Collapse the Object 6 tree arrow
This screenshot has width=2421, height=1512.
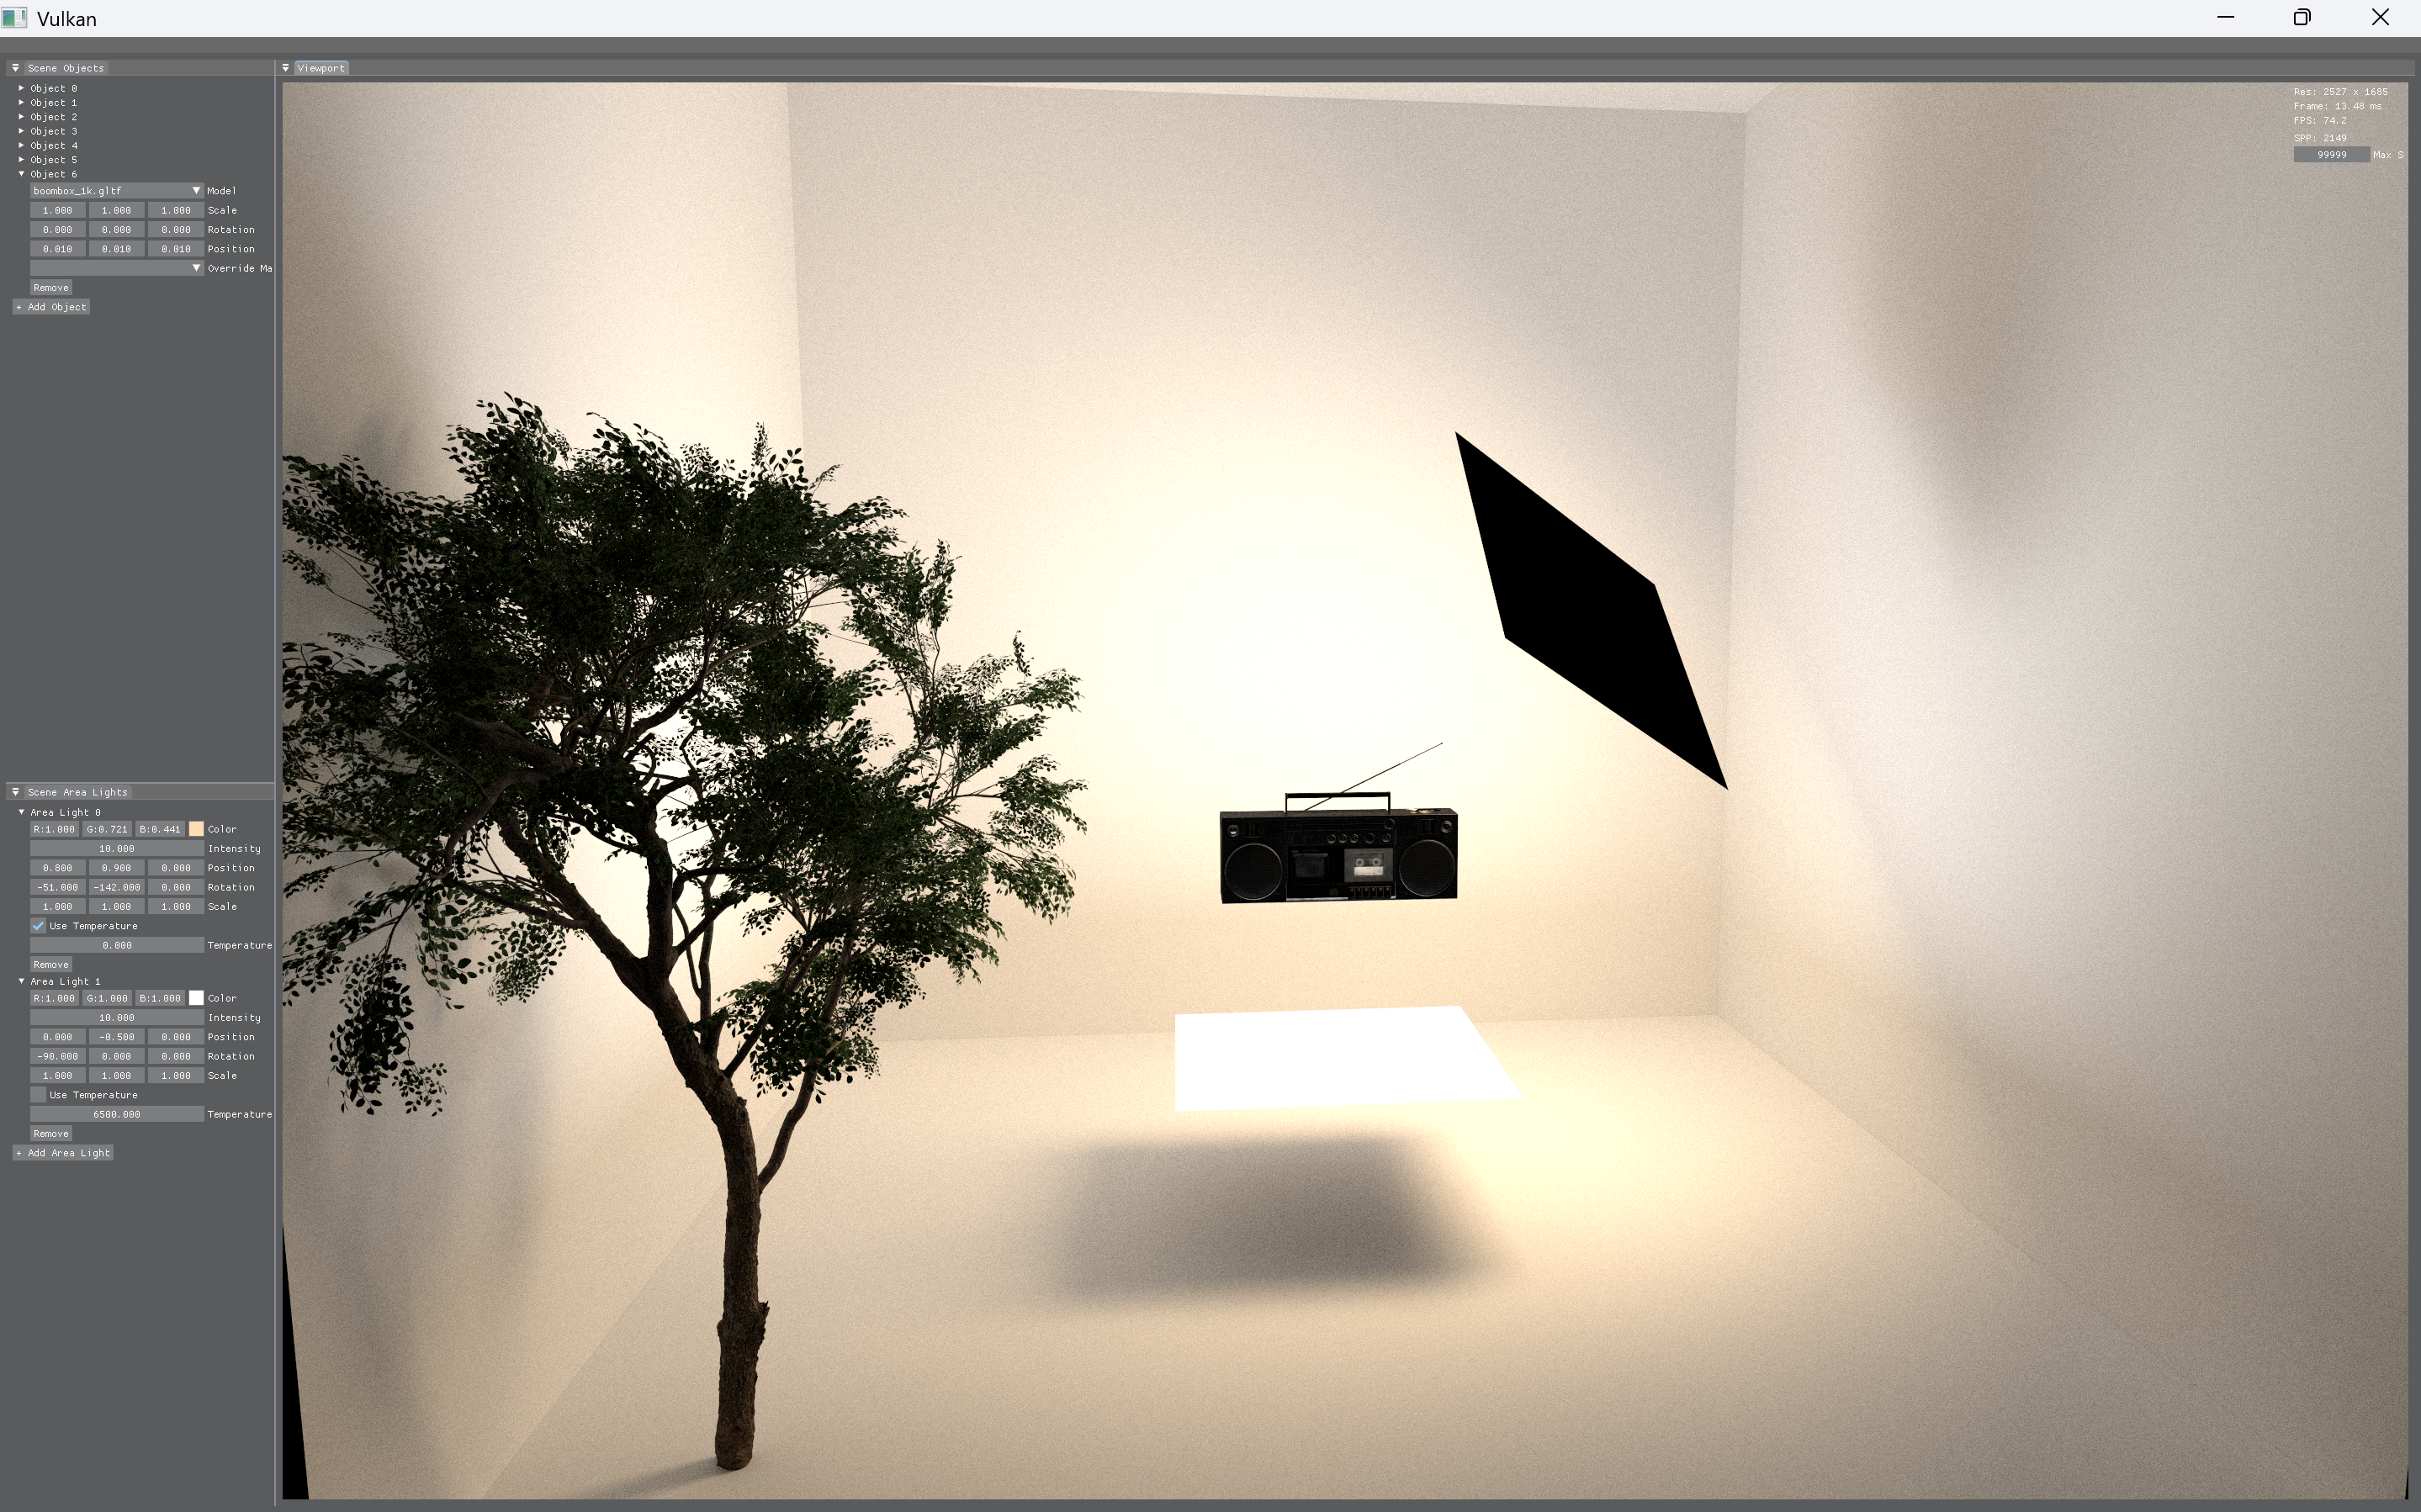[x=21, y=174]
